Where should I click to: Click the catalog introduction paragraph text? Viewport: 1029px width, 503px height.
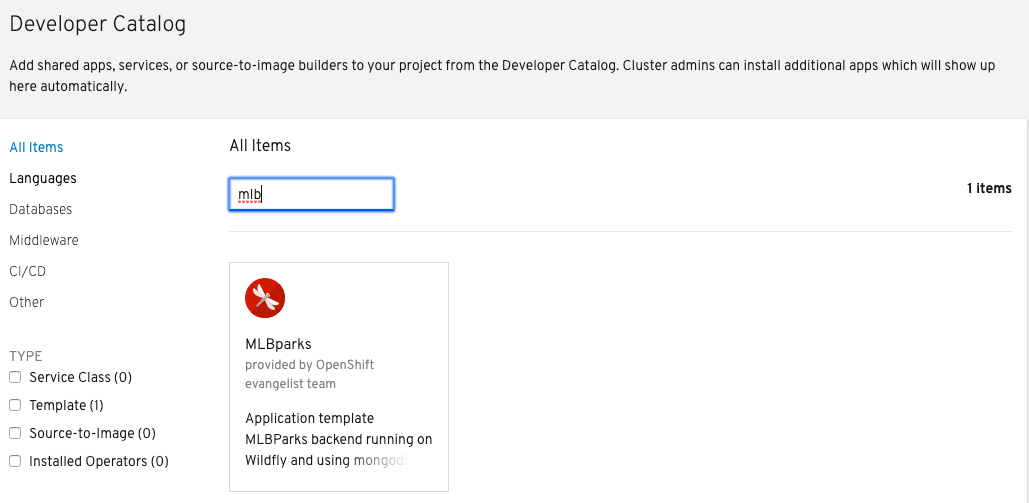(502, 76)
